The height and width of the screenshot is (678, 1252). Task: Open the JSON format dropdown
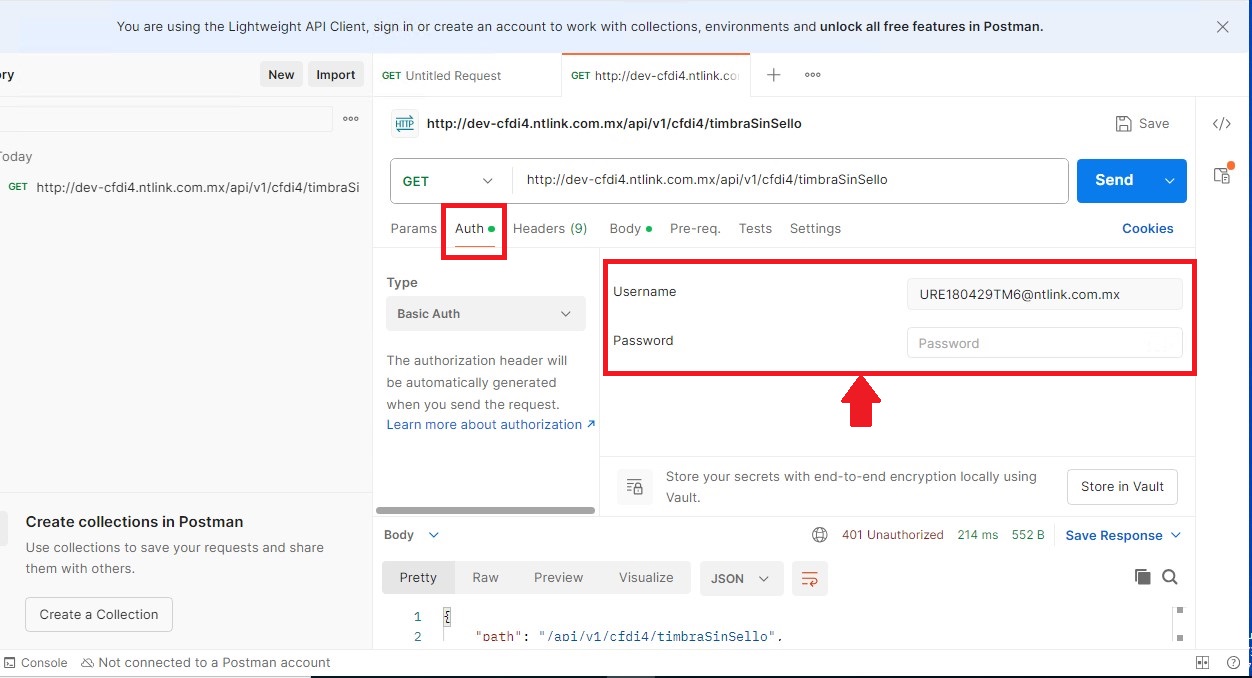click(740, 578)
